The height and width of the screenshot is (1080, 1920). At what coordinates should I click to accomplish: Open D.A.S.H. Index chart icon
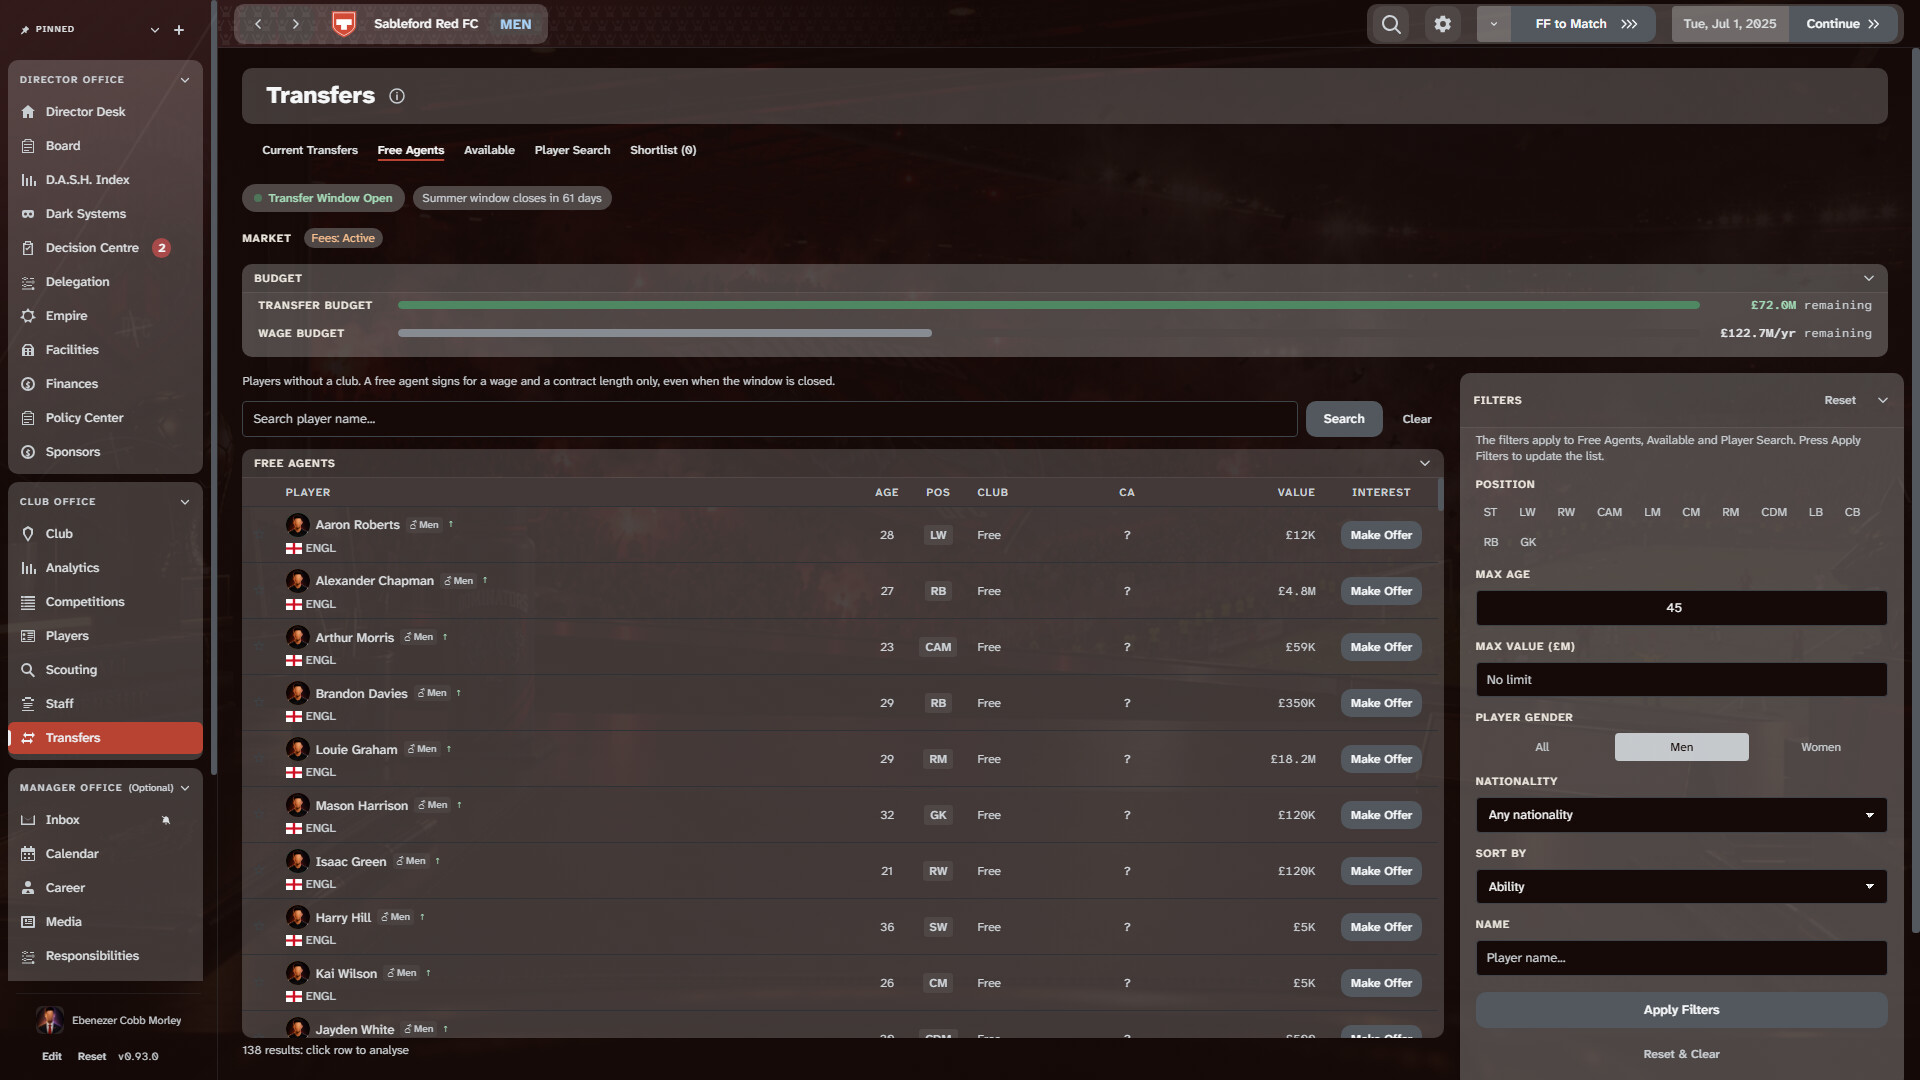point(28,180)
